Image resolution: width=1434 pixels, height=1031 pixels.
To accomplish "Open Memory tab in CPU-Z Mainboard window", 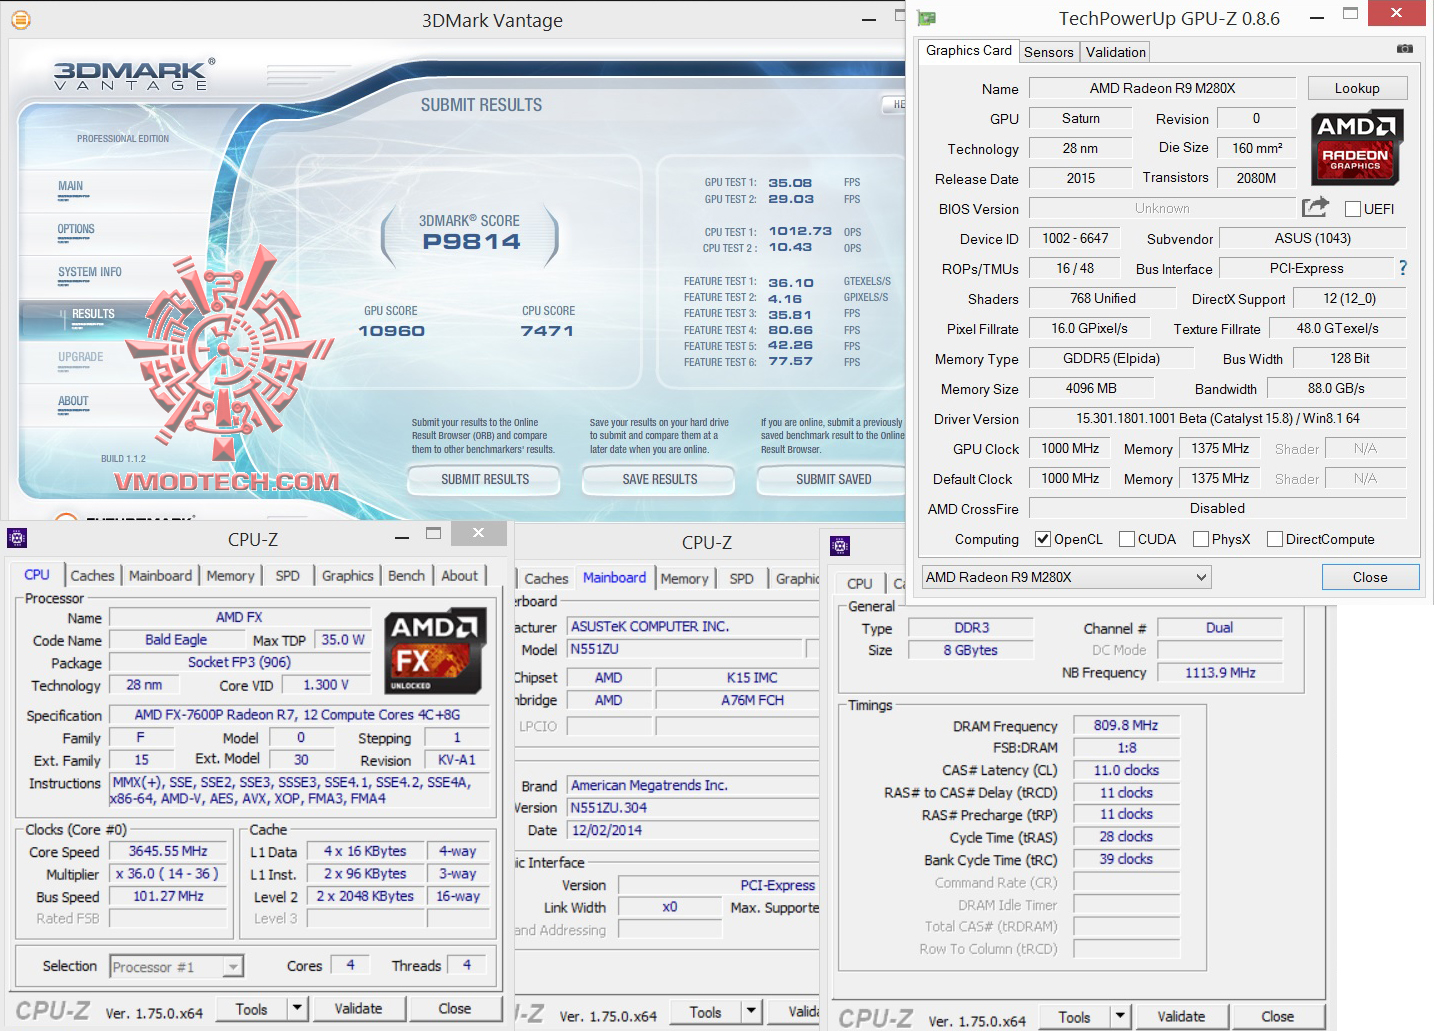I will point(684,579).
